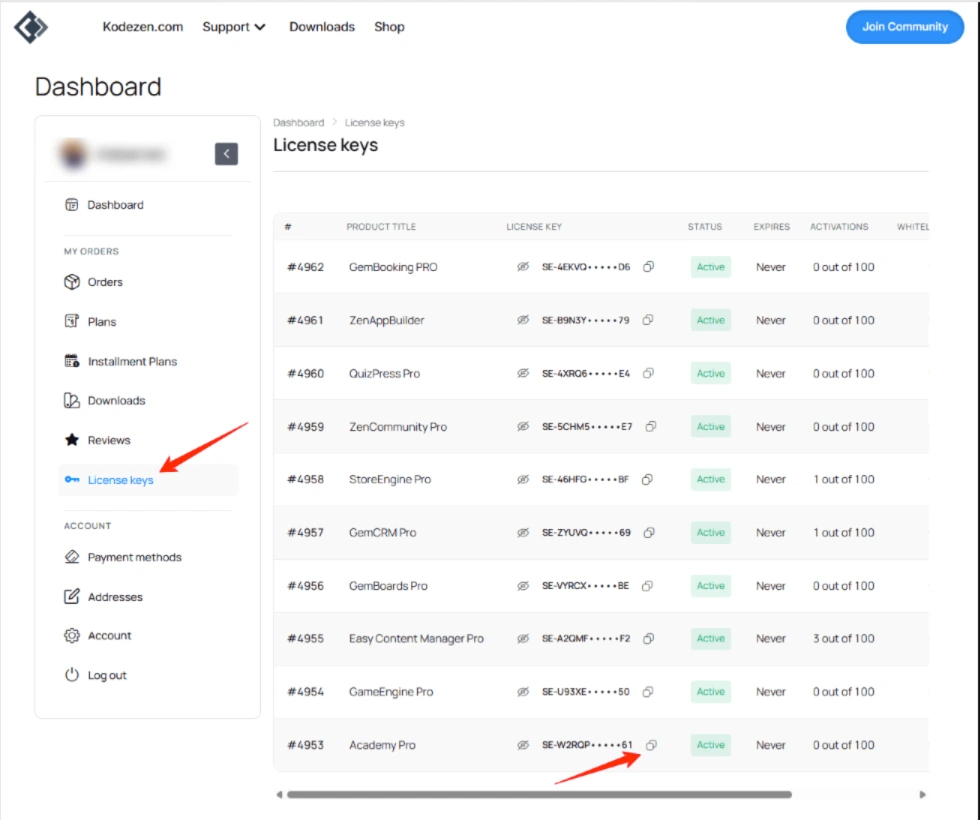Open the Orders sidebar item
The image size is (980, 820).
pos(148,282)
